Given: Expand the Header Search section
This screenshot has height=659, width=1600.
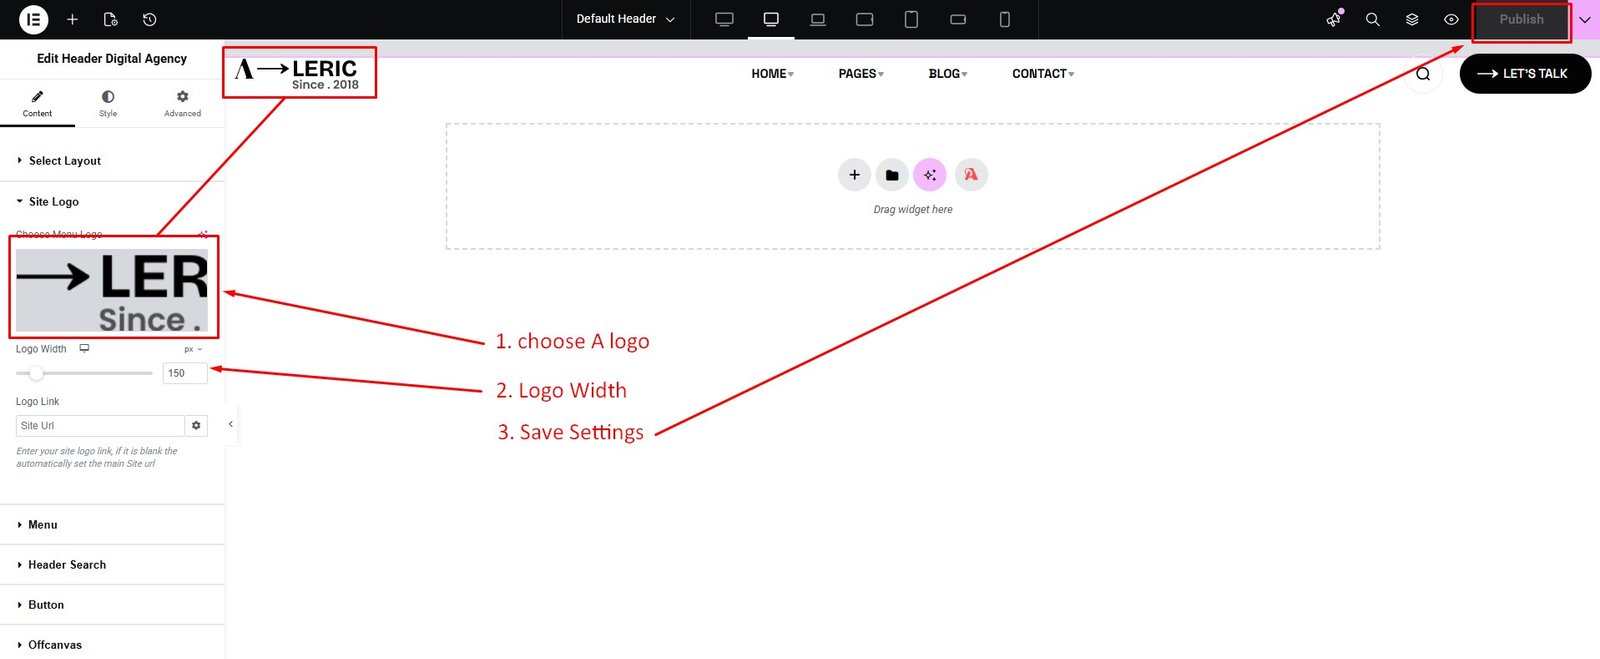Looking at the screenshot, I should tap(67, 565).
